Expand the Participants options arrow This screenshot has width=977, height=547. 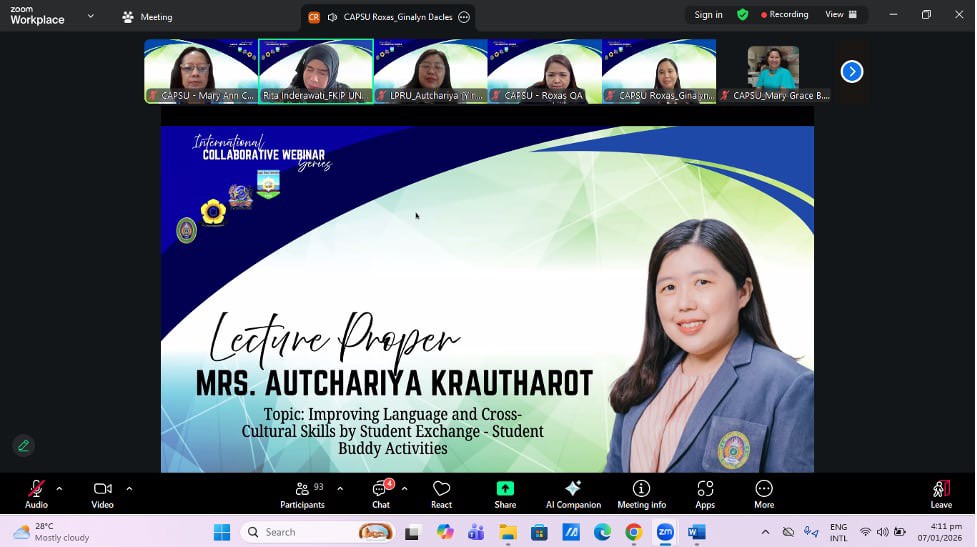click(x=340, y=489)
